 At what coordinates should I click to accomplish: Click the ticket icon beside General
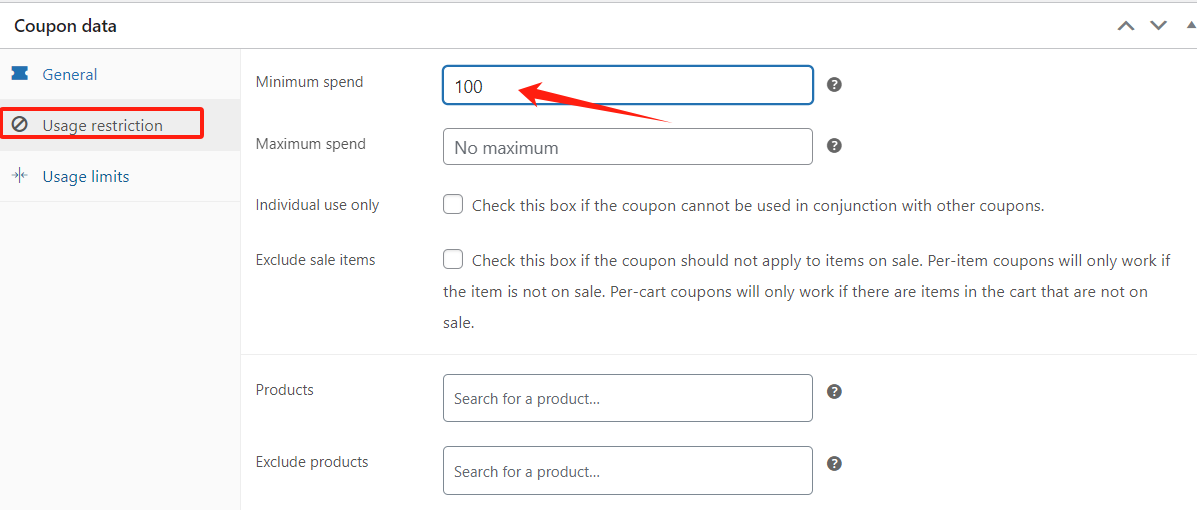[19, 74]
